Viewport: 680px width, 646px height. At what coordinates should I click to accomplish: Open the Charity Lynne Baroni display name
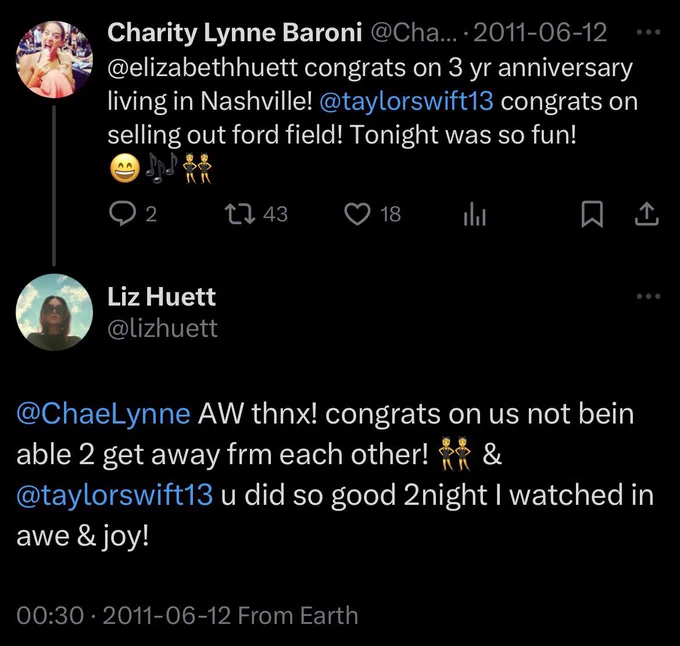point(234,33)
